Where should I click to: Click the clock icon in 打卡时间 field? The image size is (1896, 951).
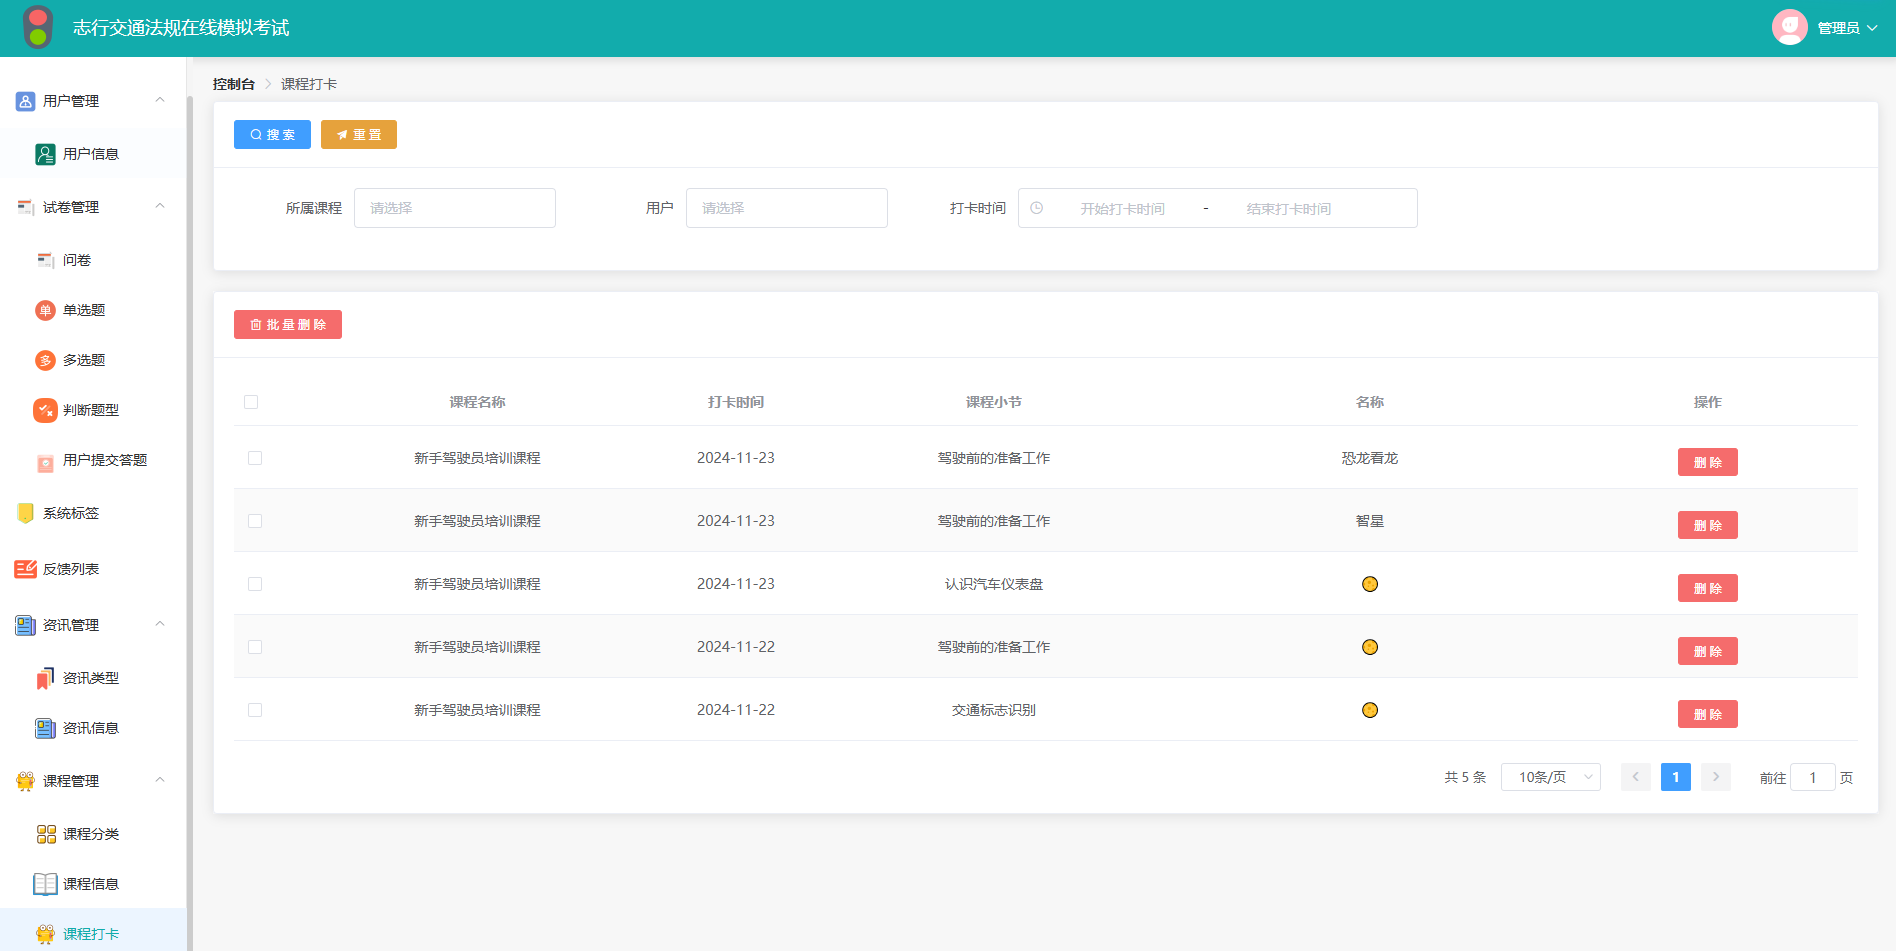coord(1037,208)
